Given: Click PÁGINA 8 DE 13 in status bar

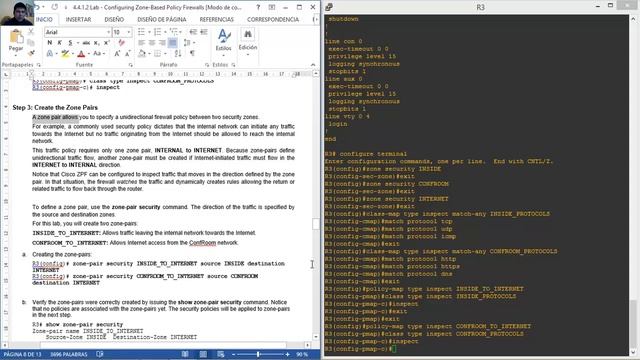Looking at the screenshot, I should point(22,354).
